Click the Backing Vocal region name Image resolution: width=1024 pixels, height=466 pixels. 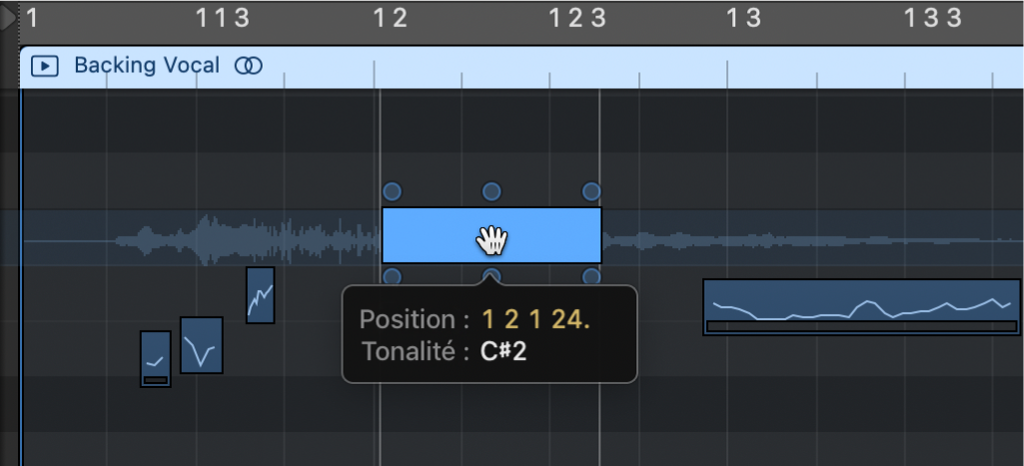[x=146, y=66]
